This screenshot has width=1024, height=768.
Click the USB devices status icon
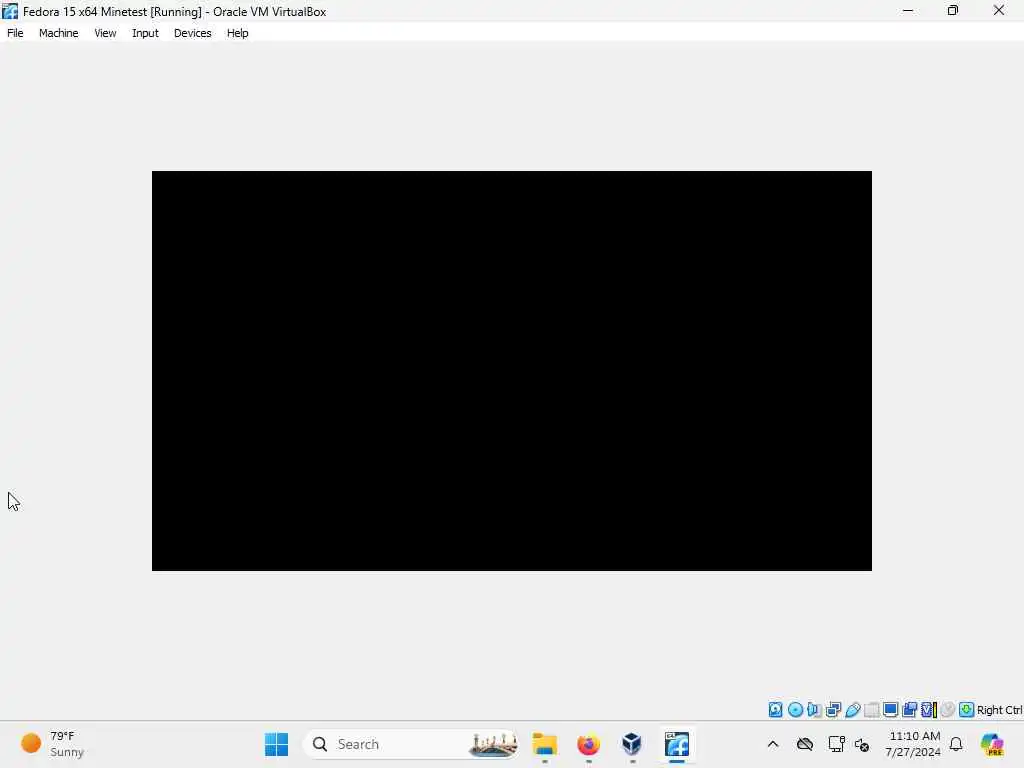852,710
